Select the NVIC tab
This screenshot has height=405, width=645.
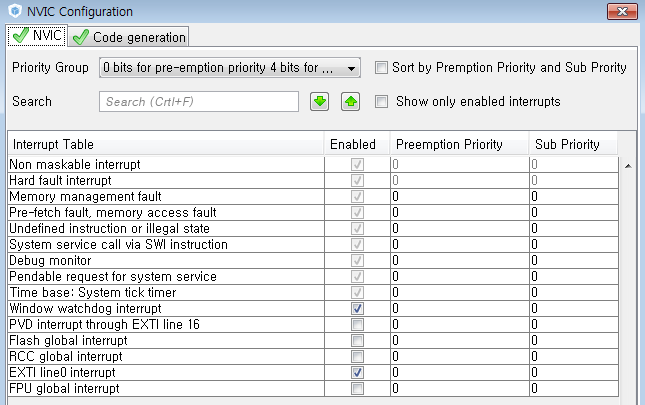tap(37, 36)
